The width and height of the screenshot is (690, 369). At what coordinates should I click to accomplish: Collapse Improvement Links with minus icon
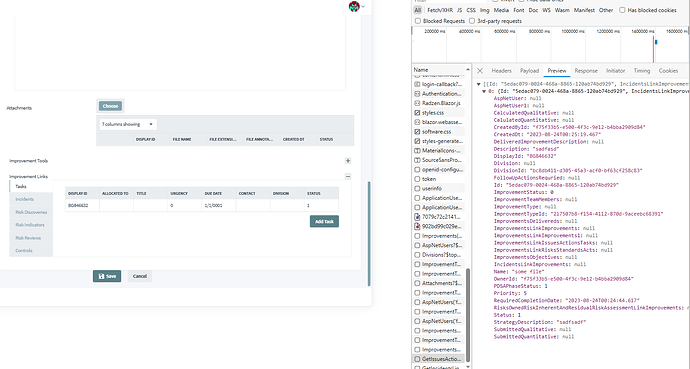348,176
